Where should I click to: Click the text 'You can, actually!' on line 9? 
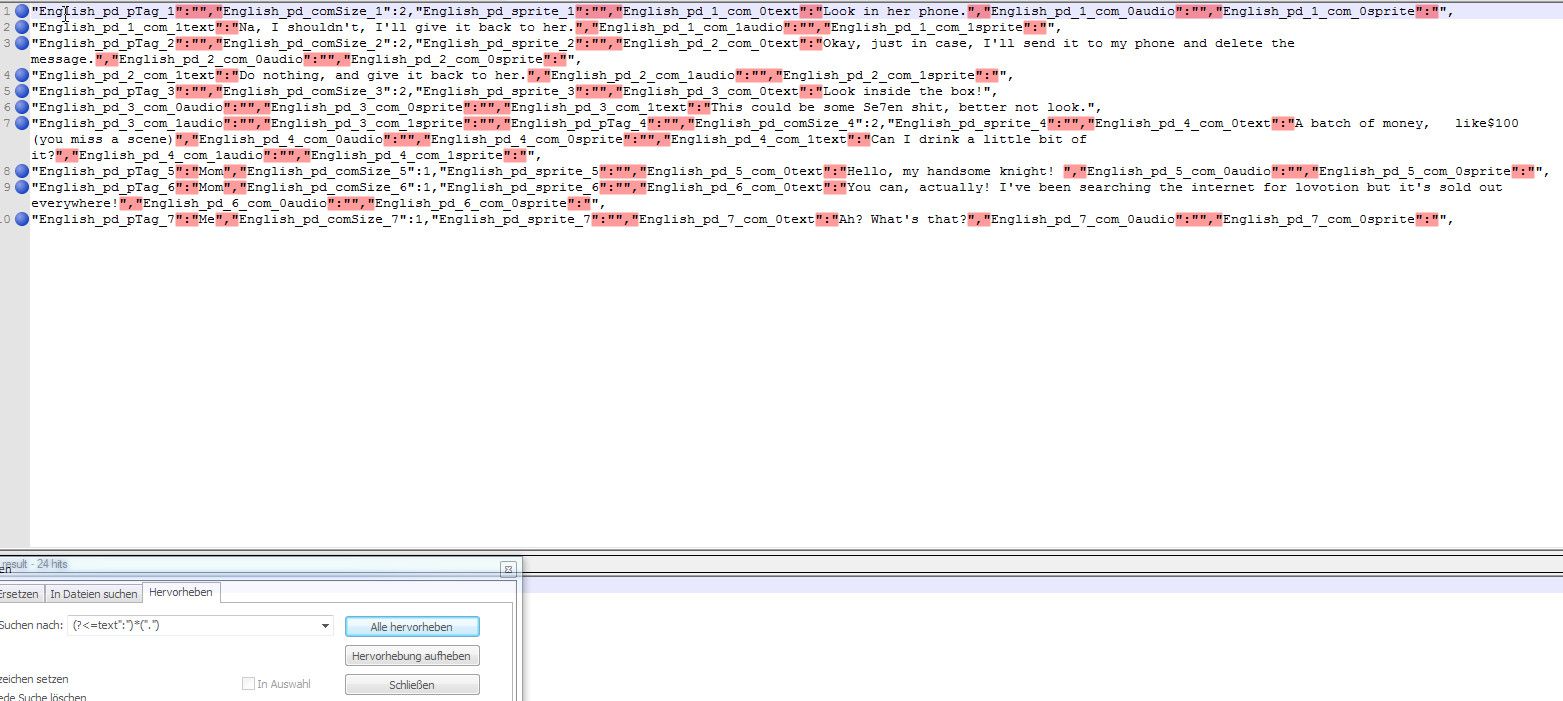[918, 188]
